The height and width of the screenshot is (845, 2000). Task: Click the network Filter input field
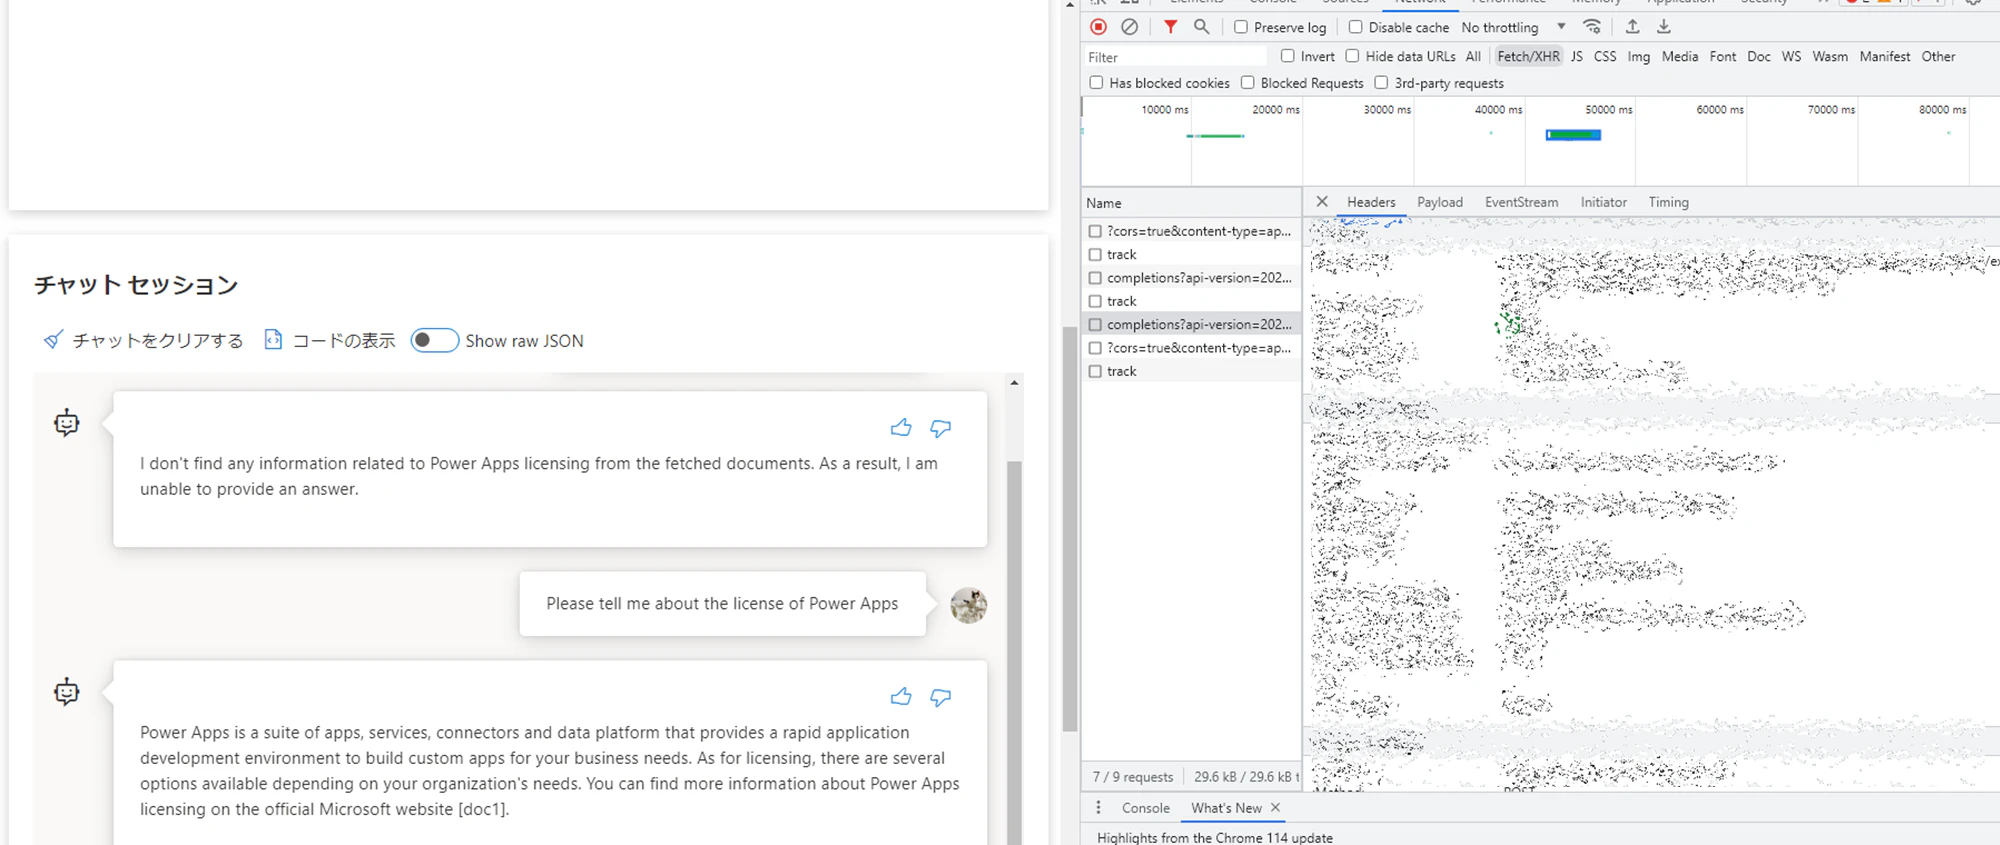click(x=1176, y=57)
